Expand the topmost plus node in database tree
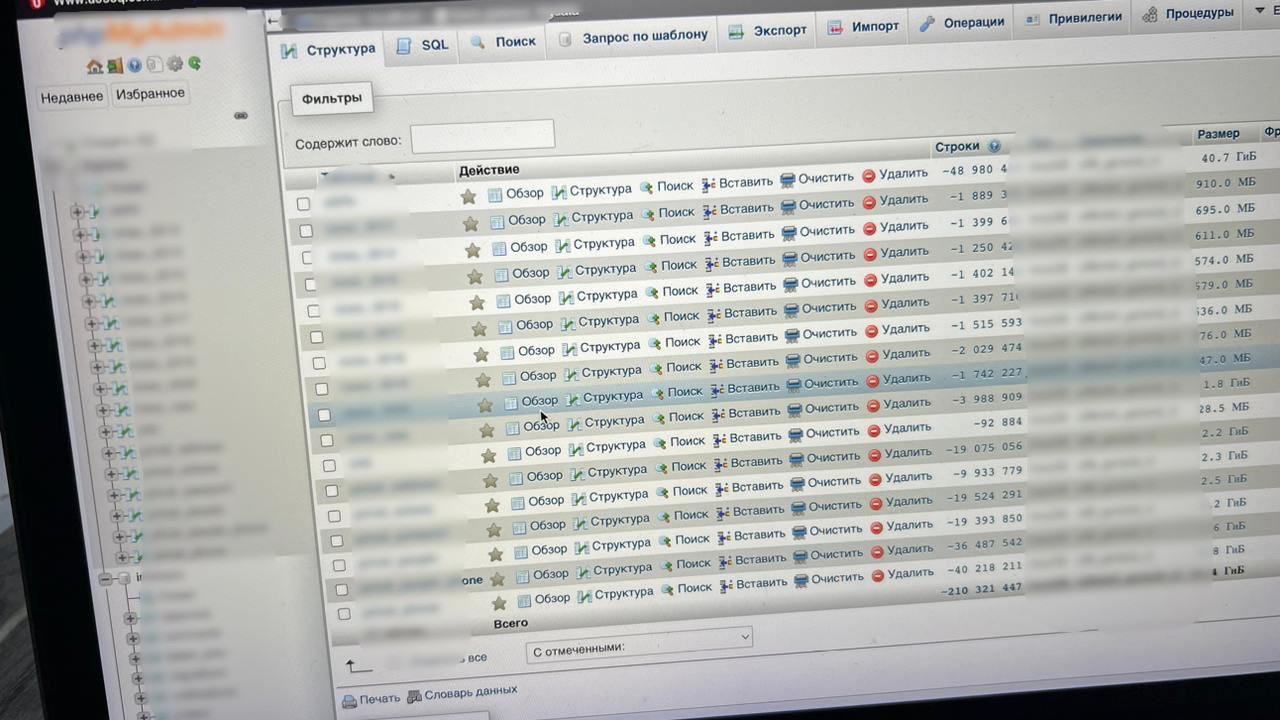Screen dimensions: 1280x720 tap(77, 211)
